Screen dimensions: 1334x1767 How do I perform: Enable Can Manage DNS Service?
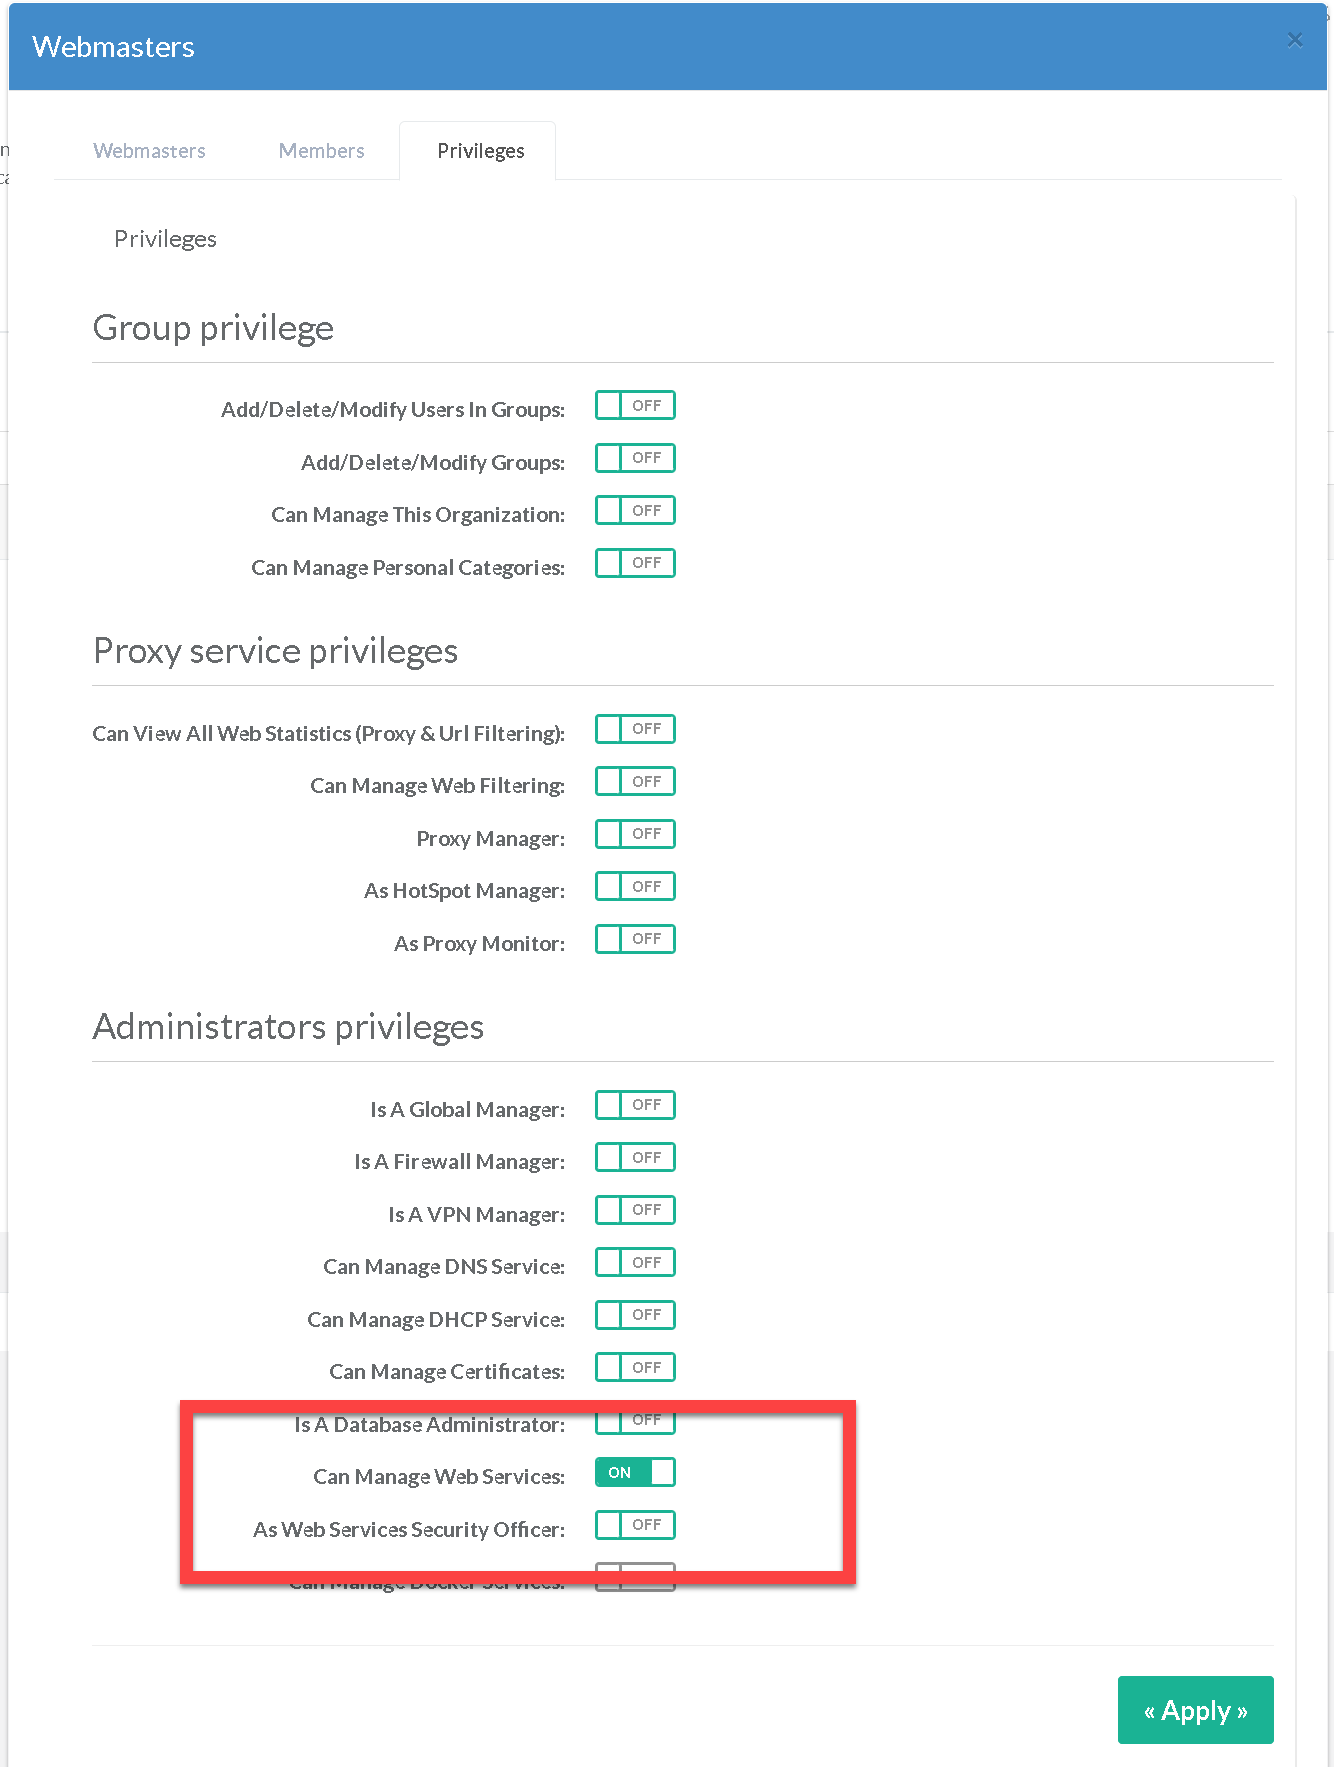635,1263
